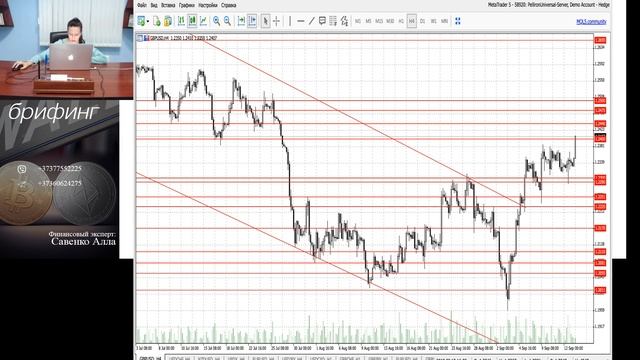Select the text label tool
The height and width of the screenshot is (360, 640).
pos(322,21)
